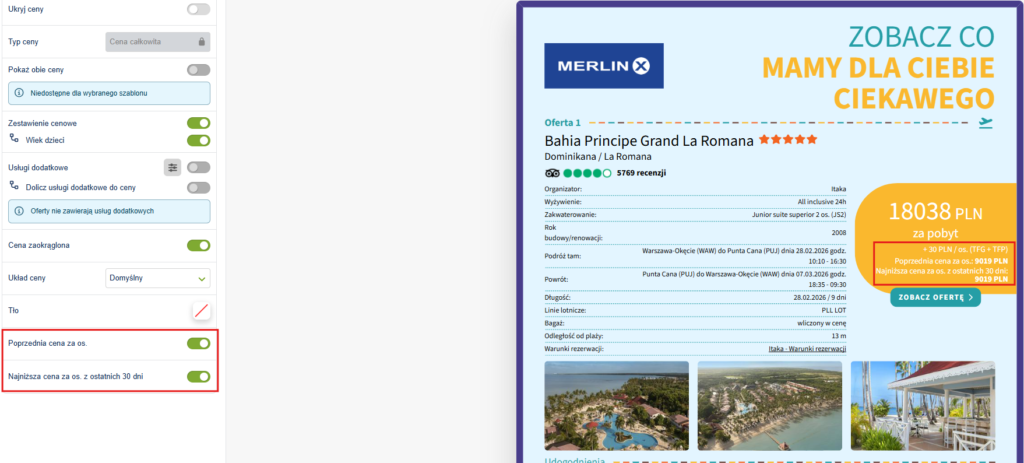Disable the Wiek dzieci switch
Screen dimensions: 1024x463
199,140
